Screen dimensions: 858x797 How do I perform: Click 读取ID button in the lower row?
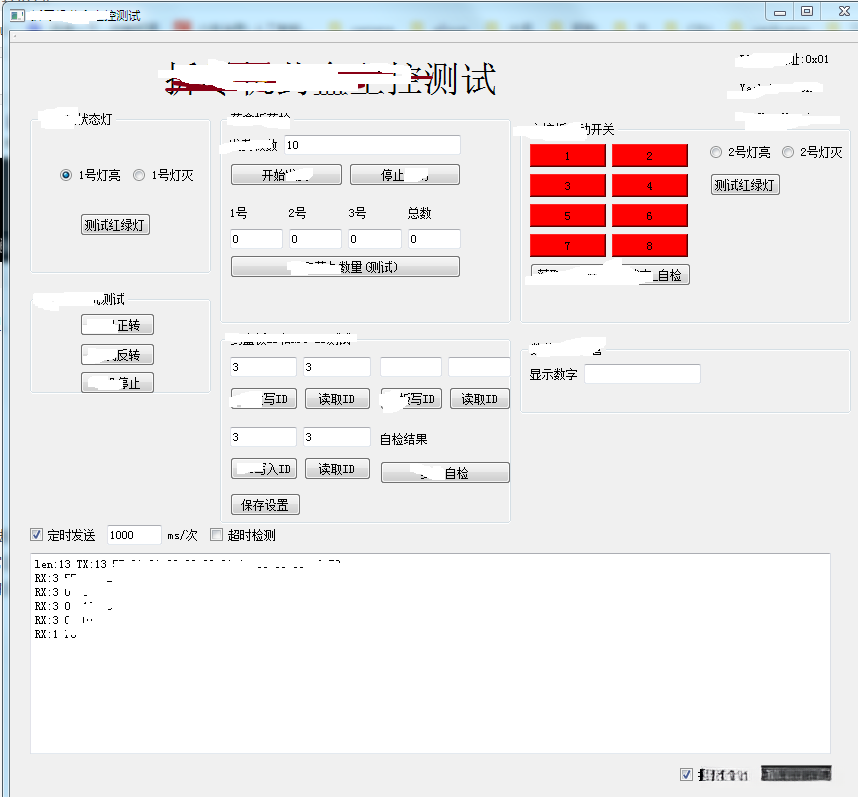point(337,469)
